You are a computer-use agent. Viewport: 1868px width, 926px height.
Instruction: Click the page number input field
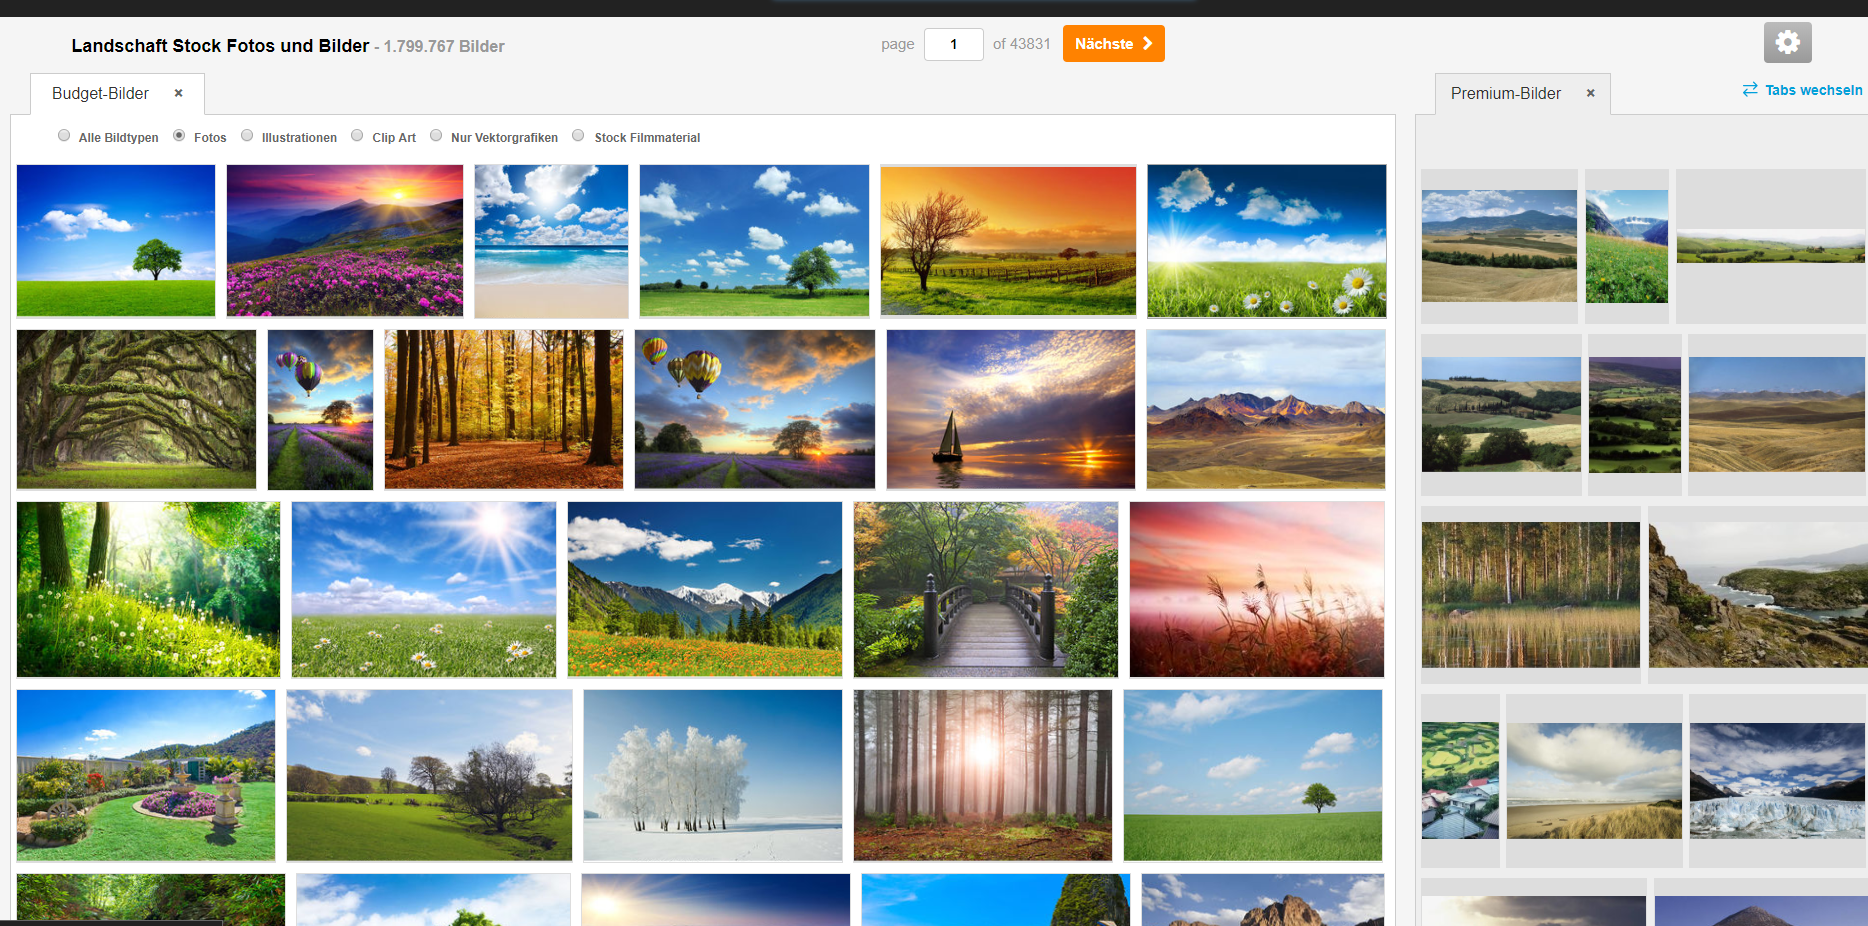coord(953,44)
